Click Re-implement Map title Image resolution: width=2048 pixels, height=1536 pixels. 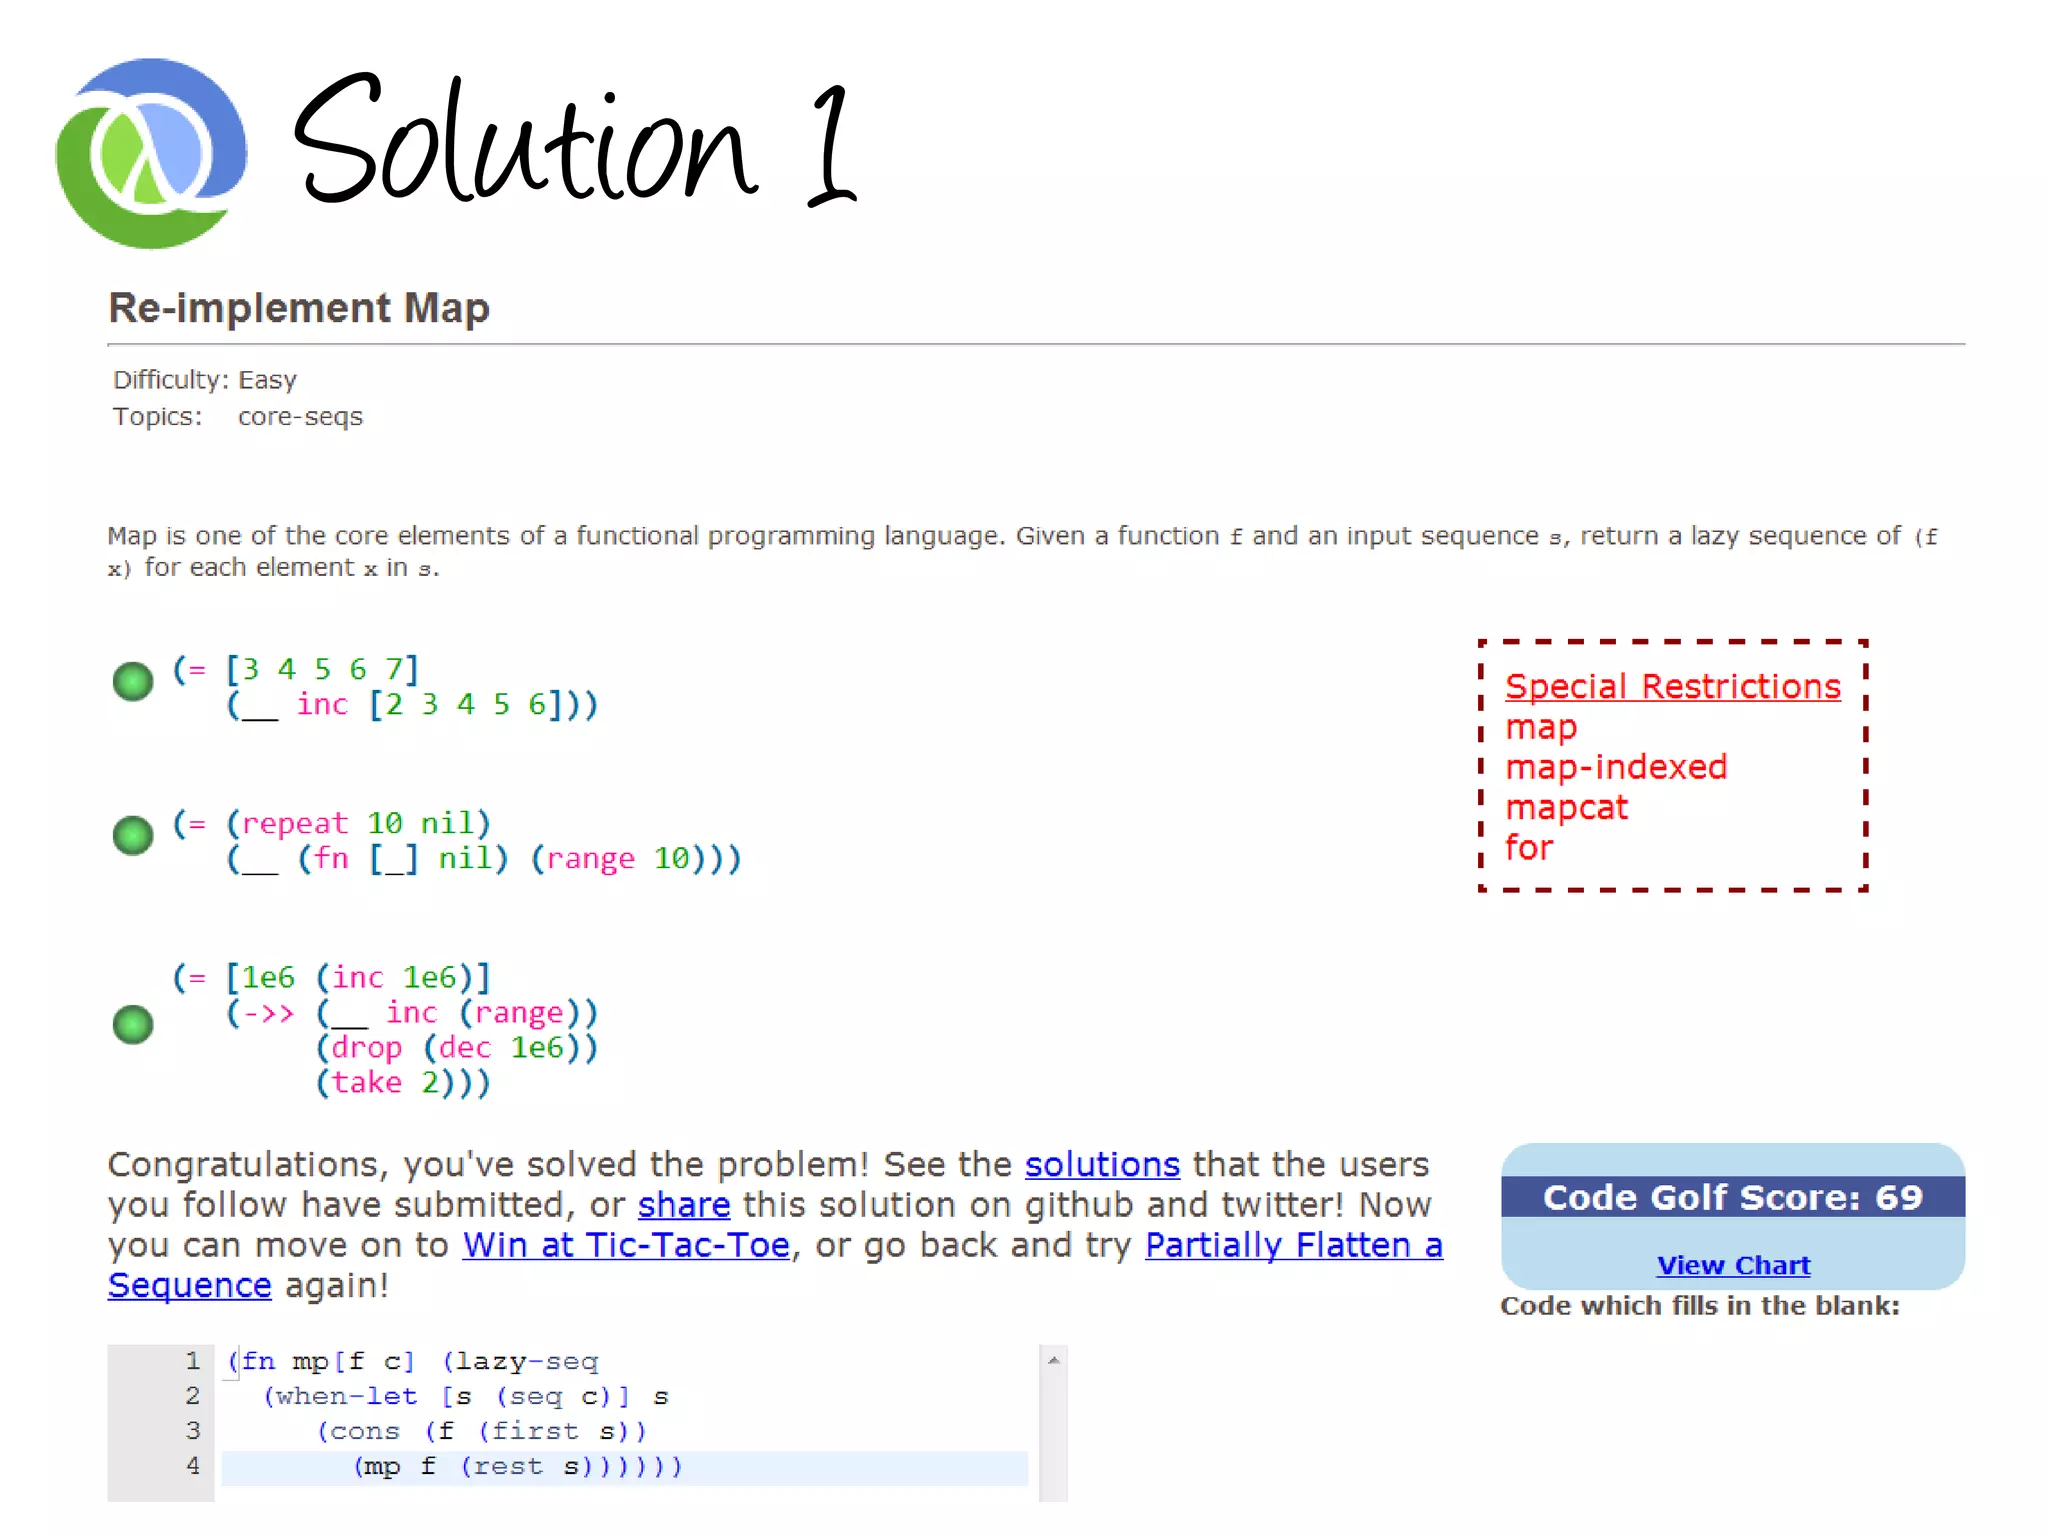(299, 308)
